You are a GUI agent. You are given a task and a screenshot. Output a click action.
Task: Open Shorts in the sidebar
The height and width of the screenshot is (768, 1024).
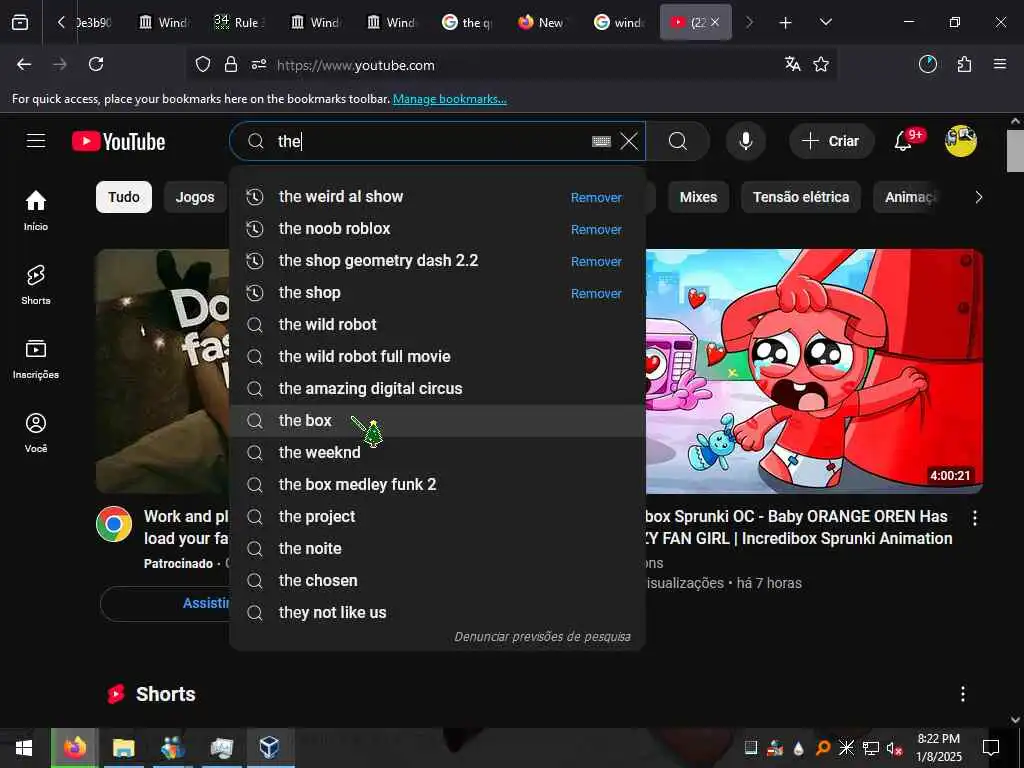click(36, 285)
